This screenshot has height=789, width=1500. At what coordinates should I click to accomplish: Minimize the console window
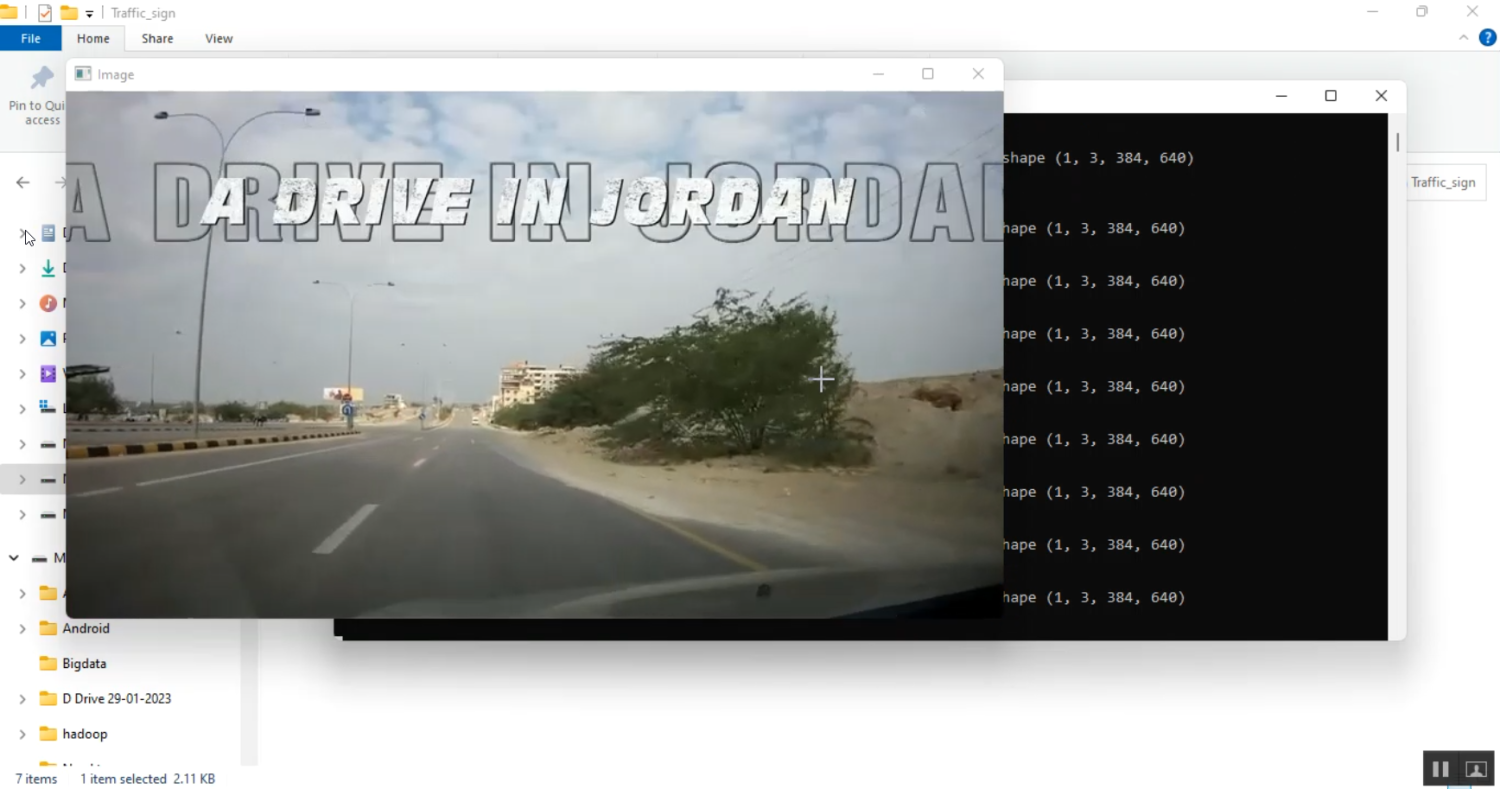1281,96
